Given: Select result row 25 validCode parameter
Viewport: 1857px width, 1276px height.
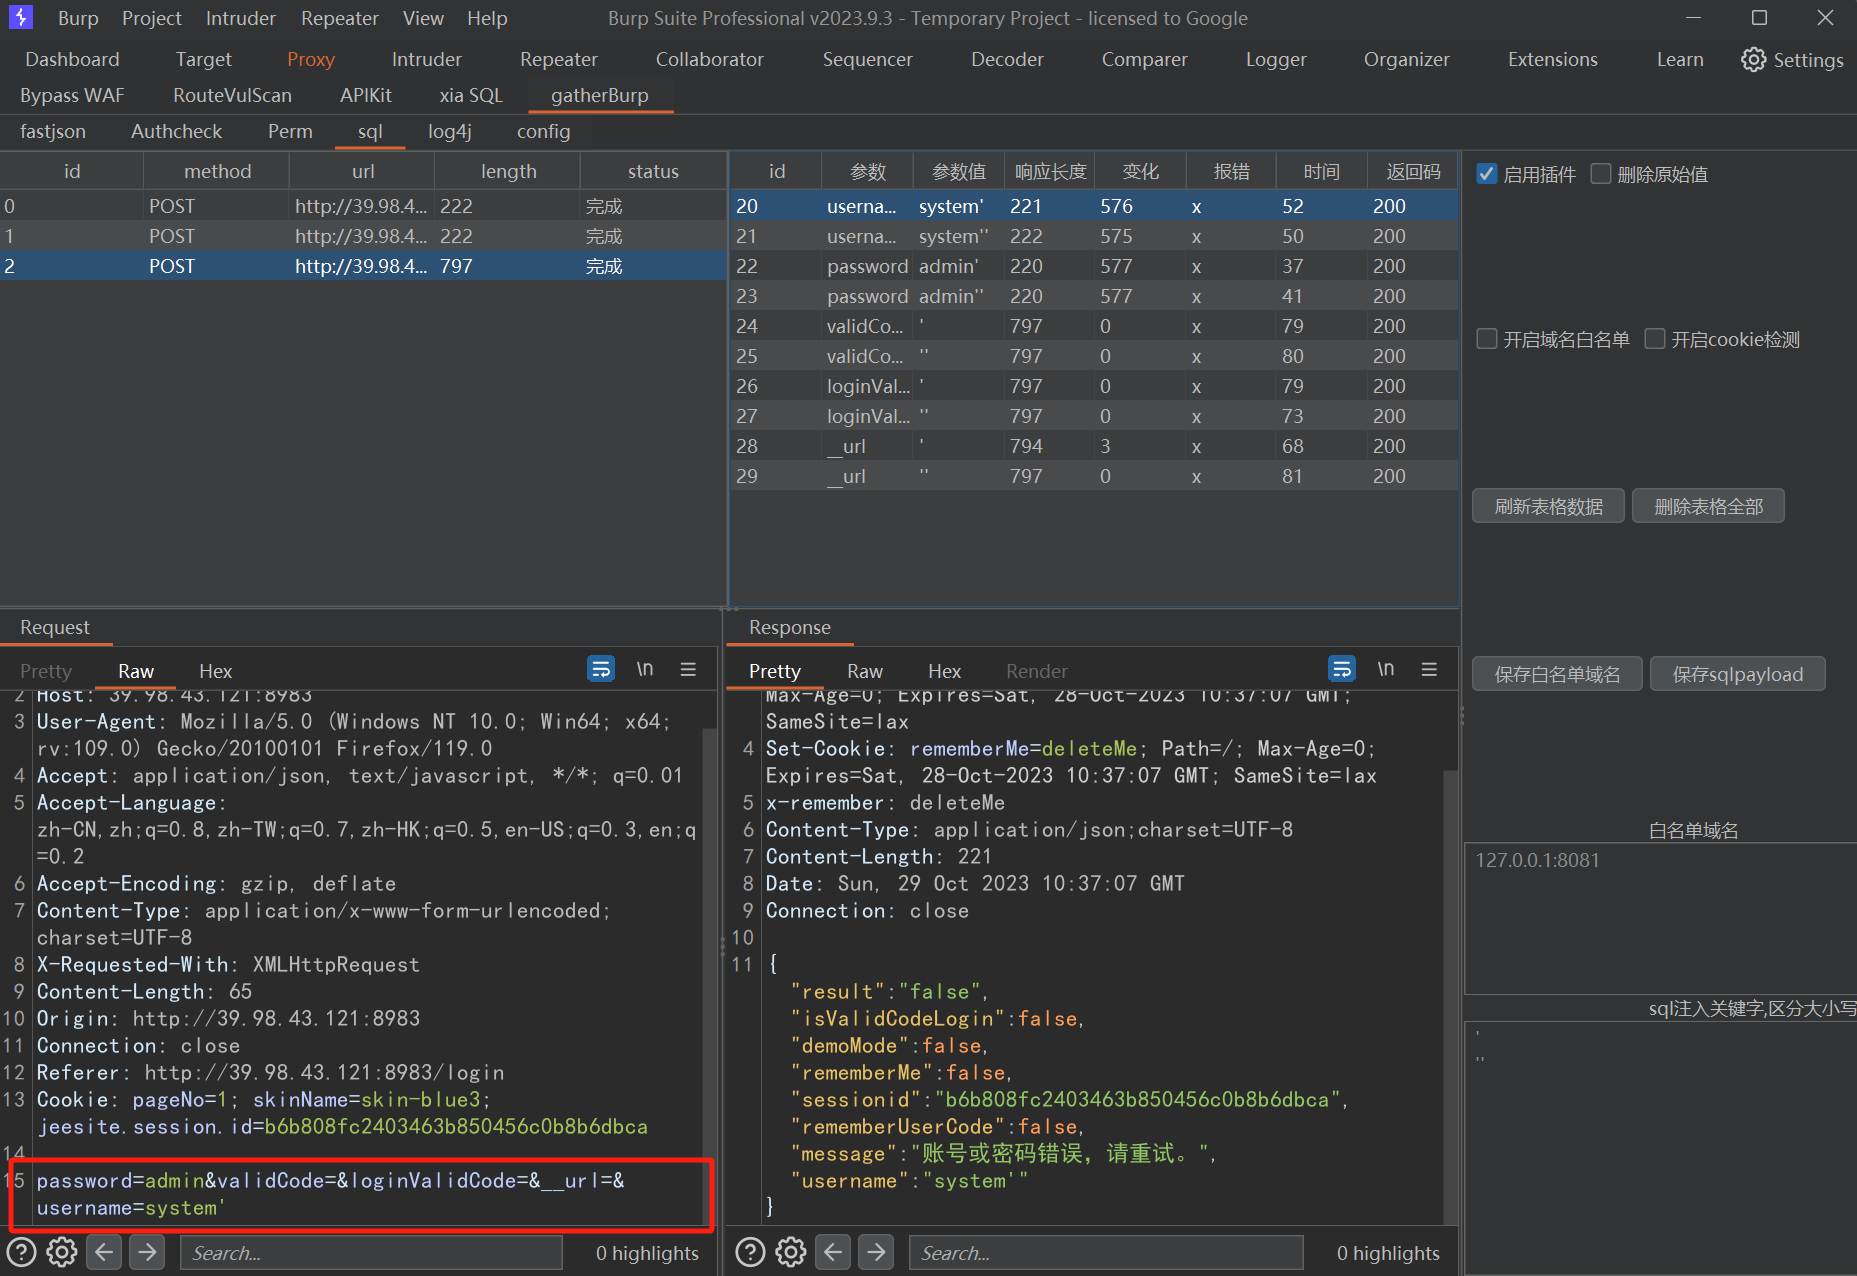Looking at the screenshot, I should (1094, 356).
